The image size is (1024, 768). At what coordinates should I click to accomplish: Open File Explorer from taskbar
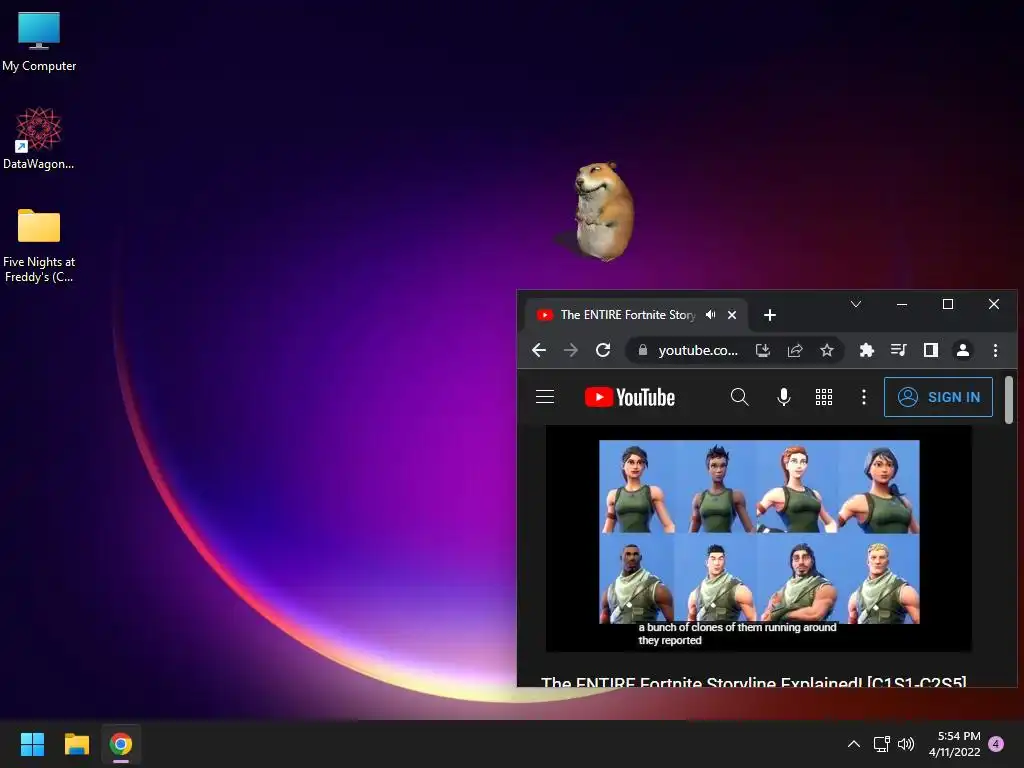(x=76, y=744)
